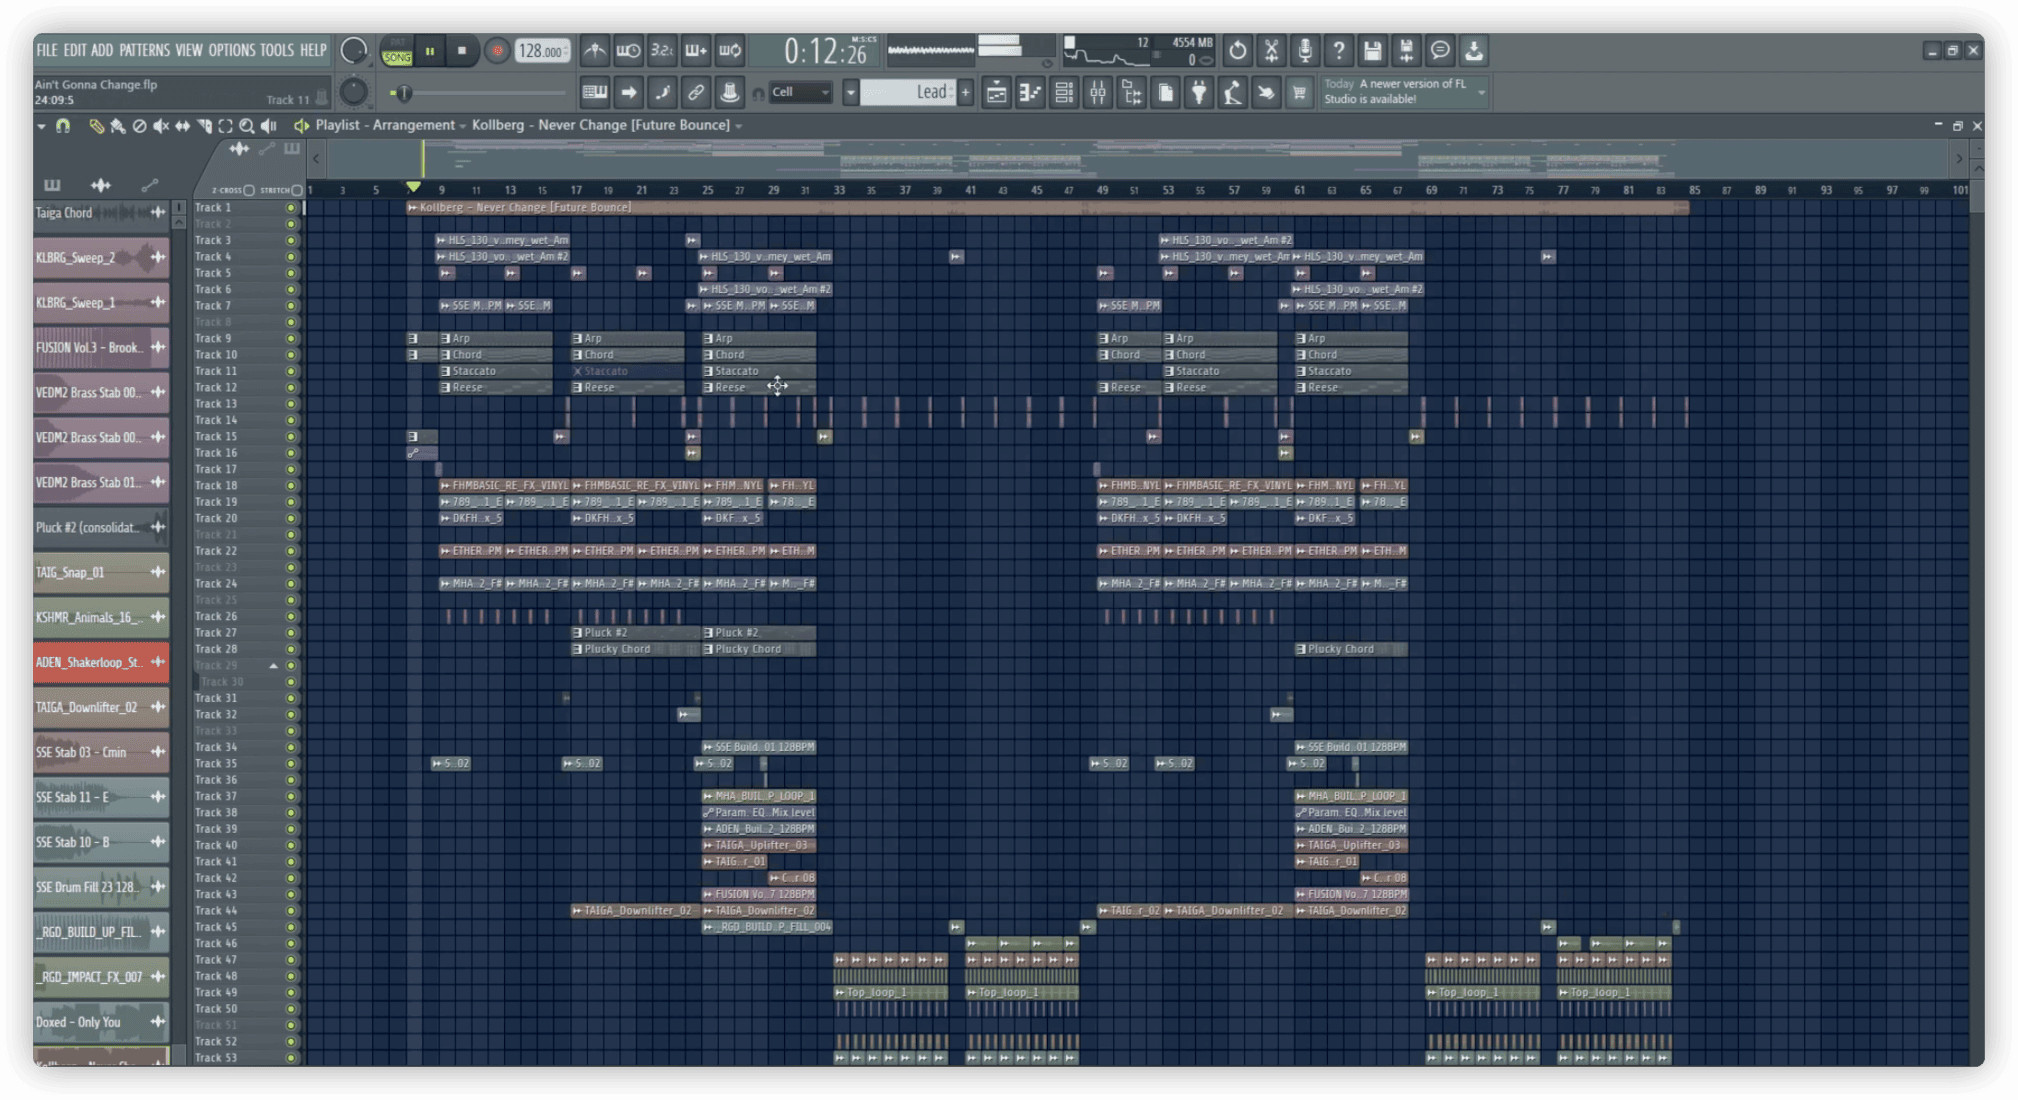Select the playlist delete tool
The image size is (2018, 1100).
140,126
